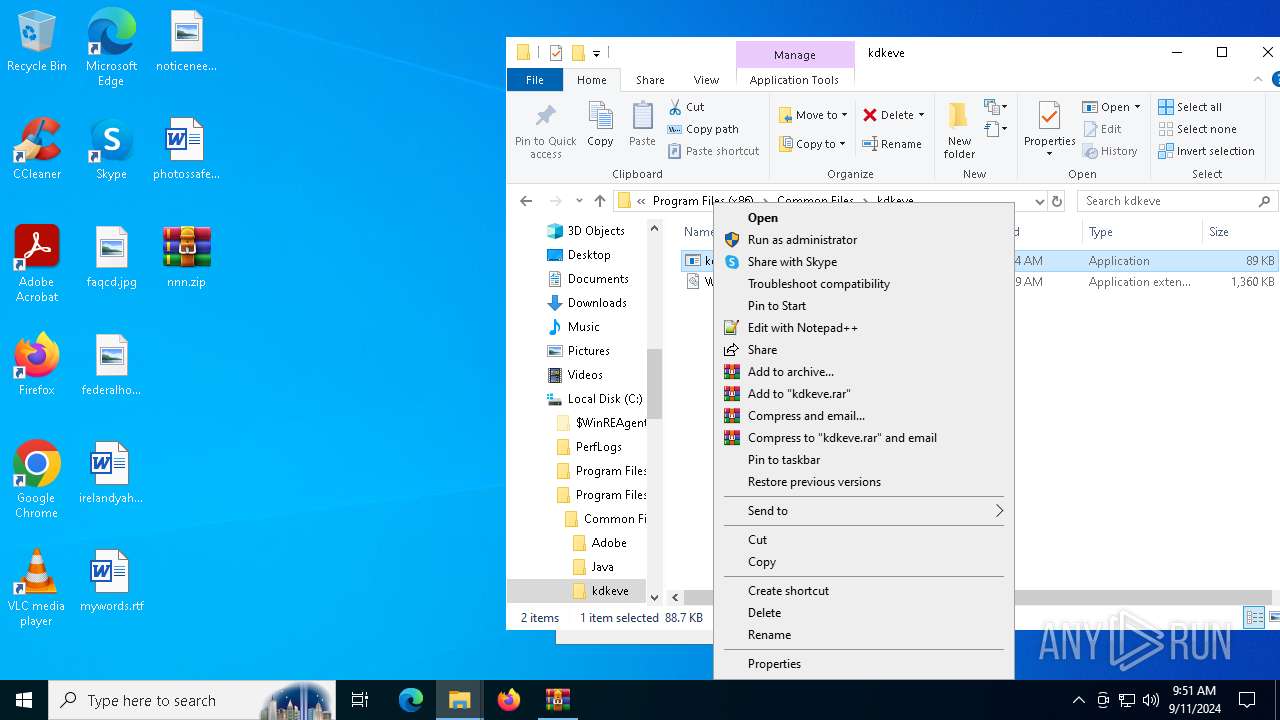Click Select all in ribbon

[x=1190, y=107]
